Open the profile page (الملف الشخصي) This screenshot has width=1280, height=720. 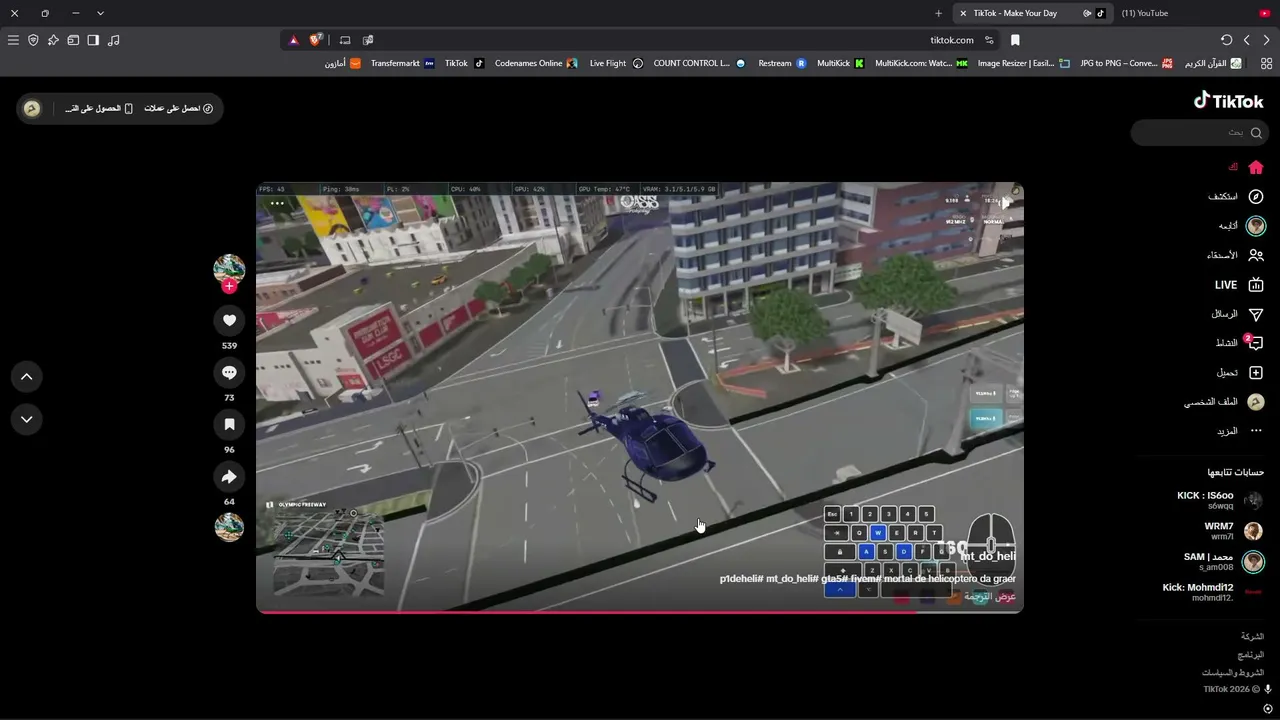pyautogui.click(x=1224, y=402)
